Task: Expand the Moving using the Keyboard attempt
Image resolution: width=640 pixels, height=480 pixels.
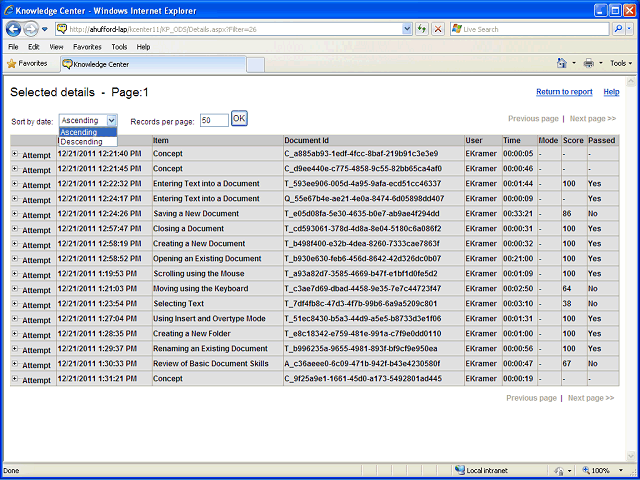Action: [x=15, y=289]
